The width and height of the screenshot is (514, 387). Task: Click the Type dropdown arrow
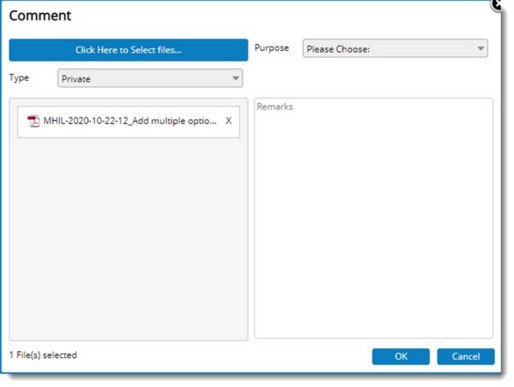pyautogui.click(x=235, y=78)
